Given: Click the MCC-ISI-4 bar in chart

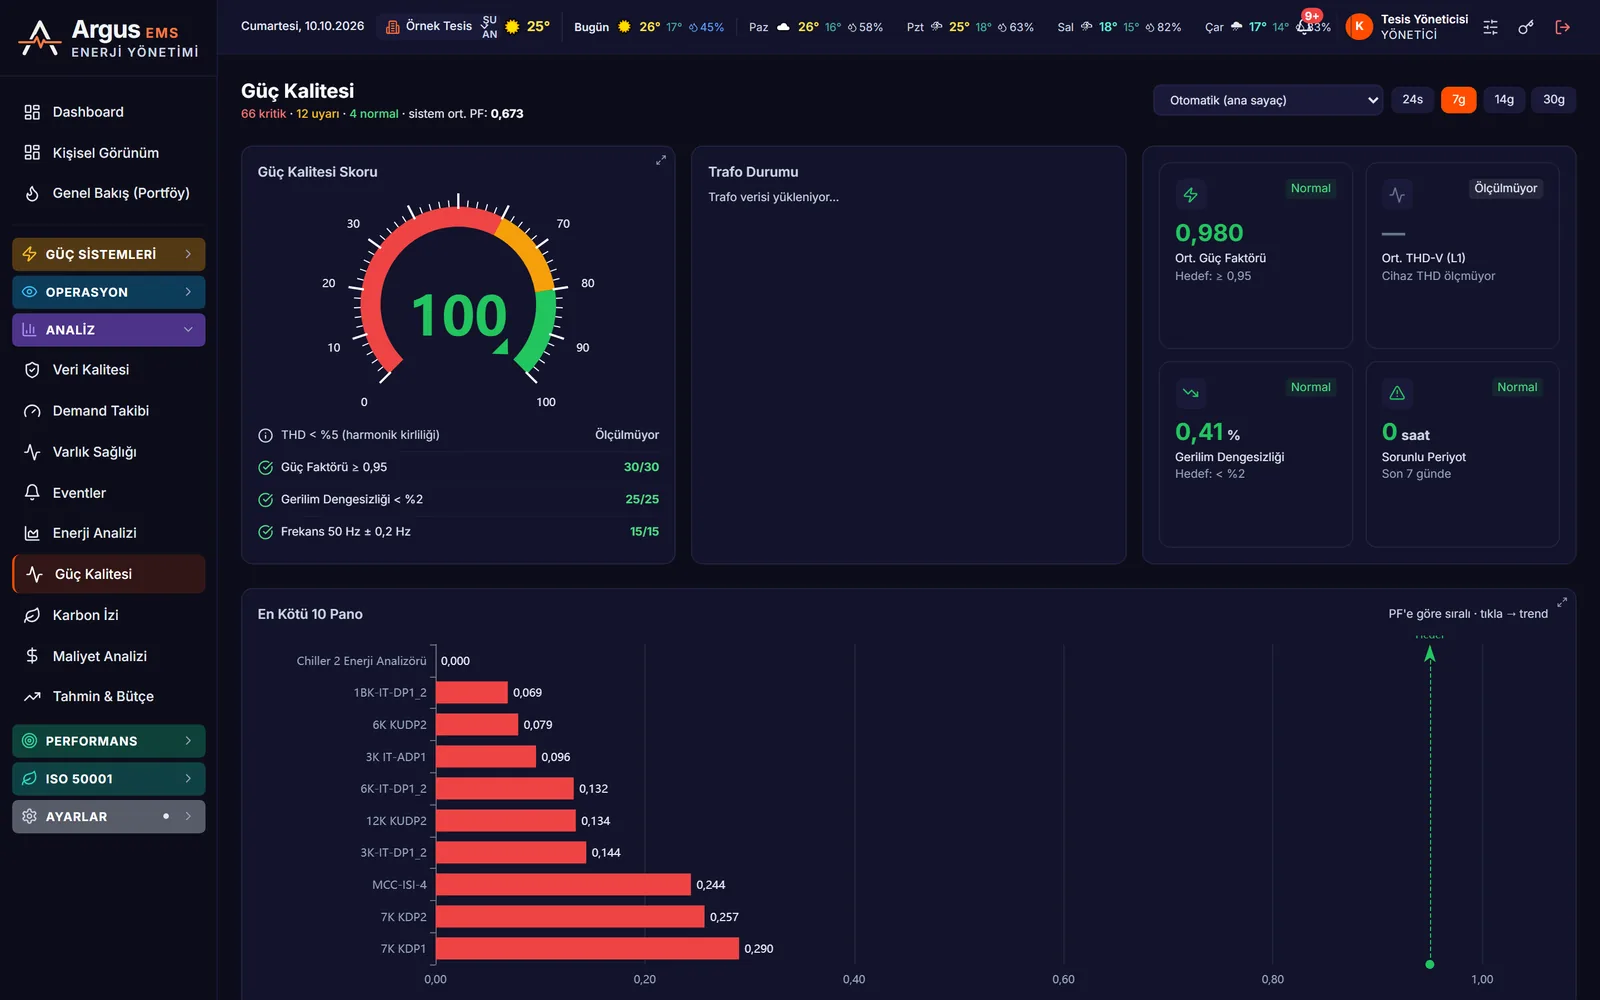Looking at the screenshot, I should pos(563,885).
